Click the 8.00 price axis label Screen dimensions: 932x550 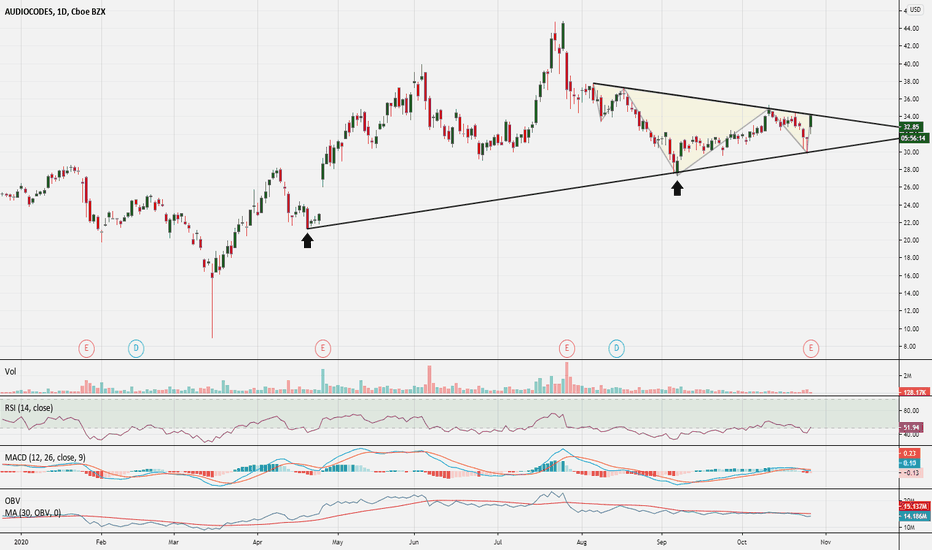point(910,346)
